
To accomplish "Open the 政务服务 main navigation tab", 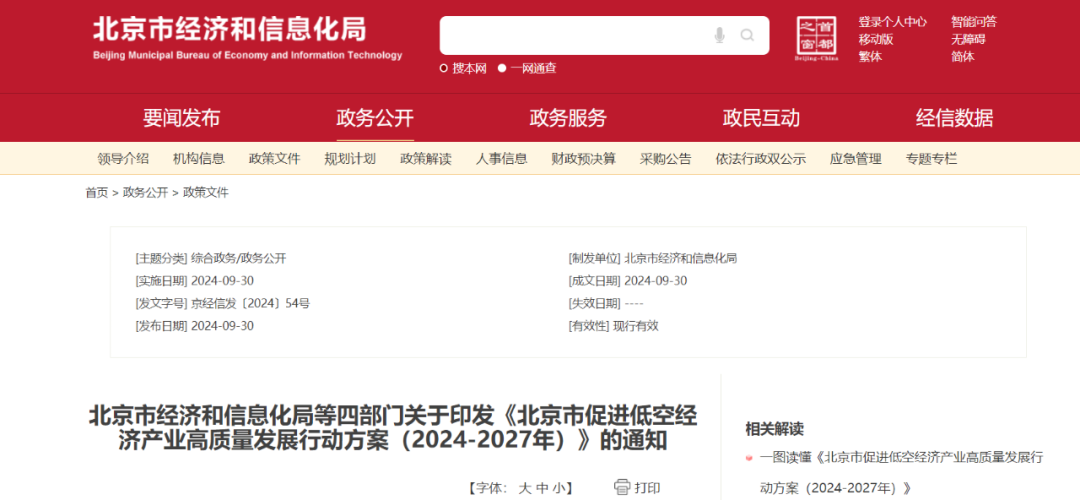I will [x=568, y=118].
